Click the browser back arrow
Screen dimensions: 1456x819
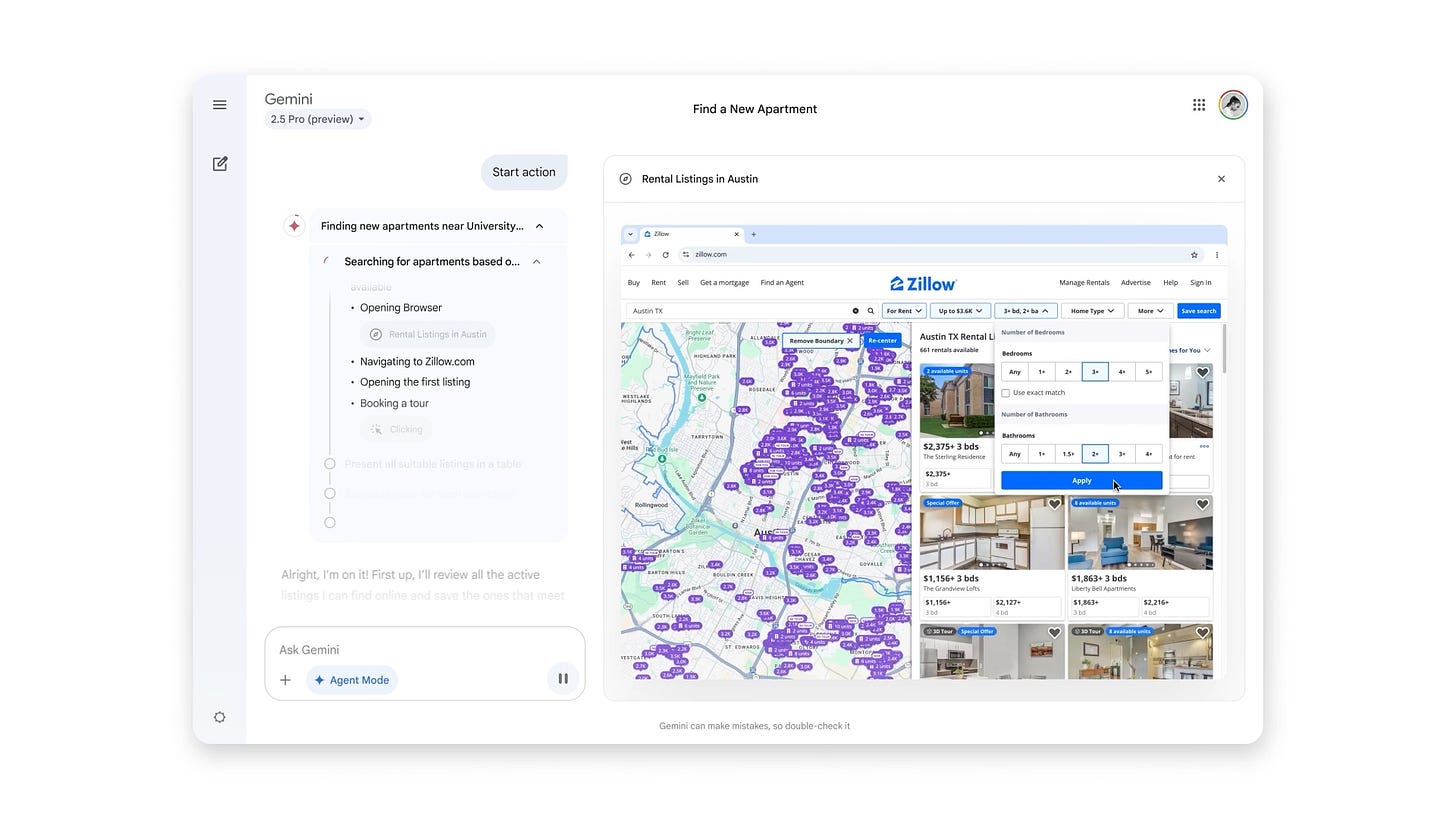pyautogui.click(x=631, y=255)
